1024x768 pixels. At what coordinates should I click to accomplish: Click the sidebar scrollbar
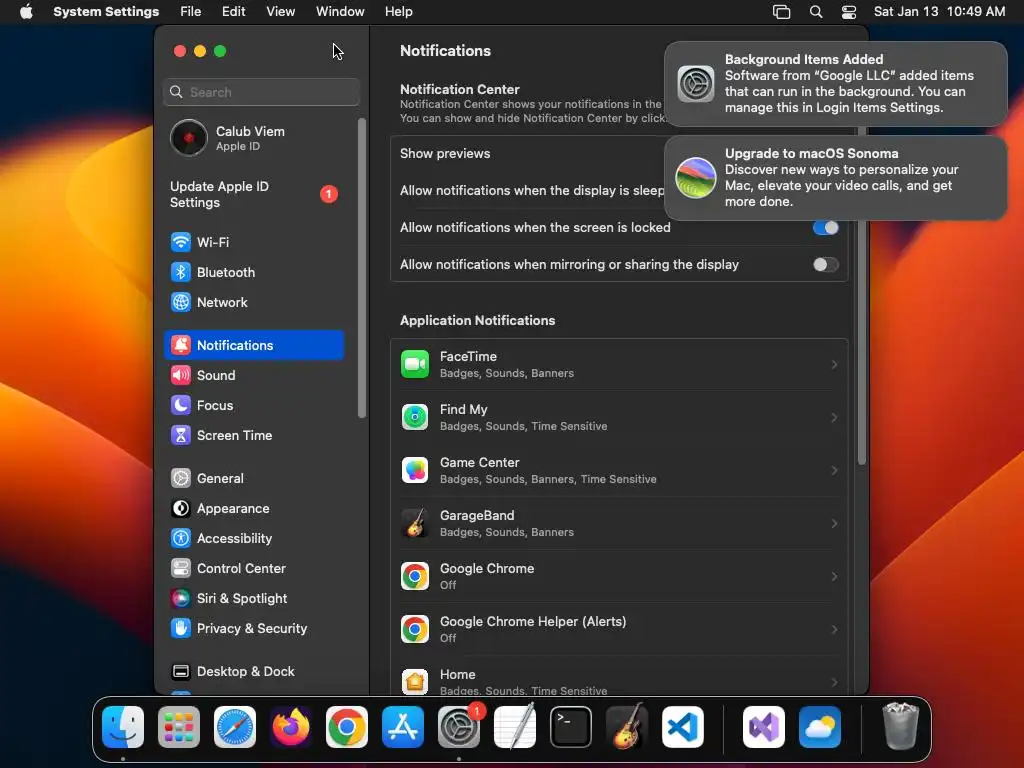(x=362, y=268)
